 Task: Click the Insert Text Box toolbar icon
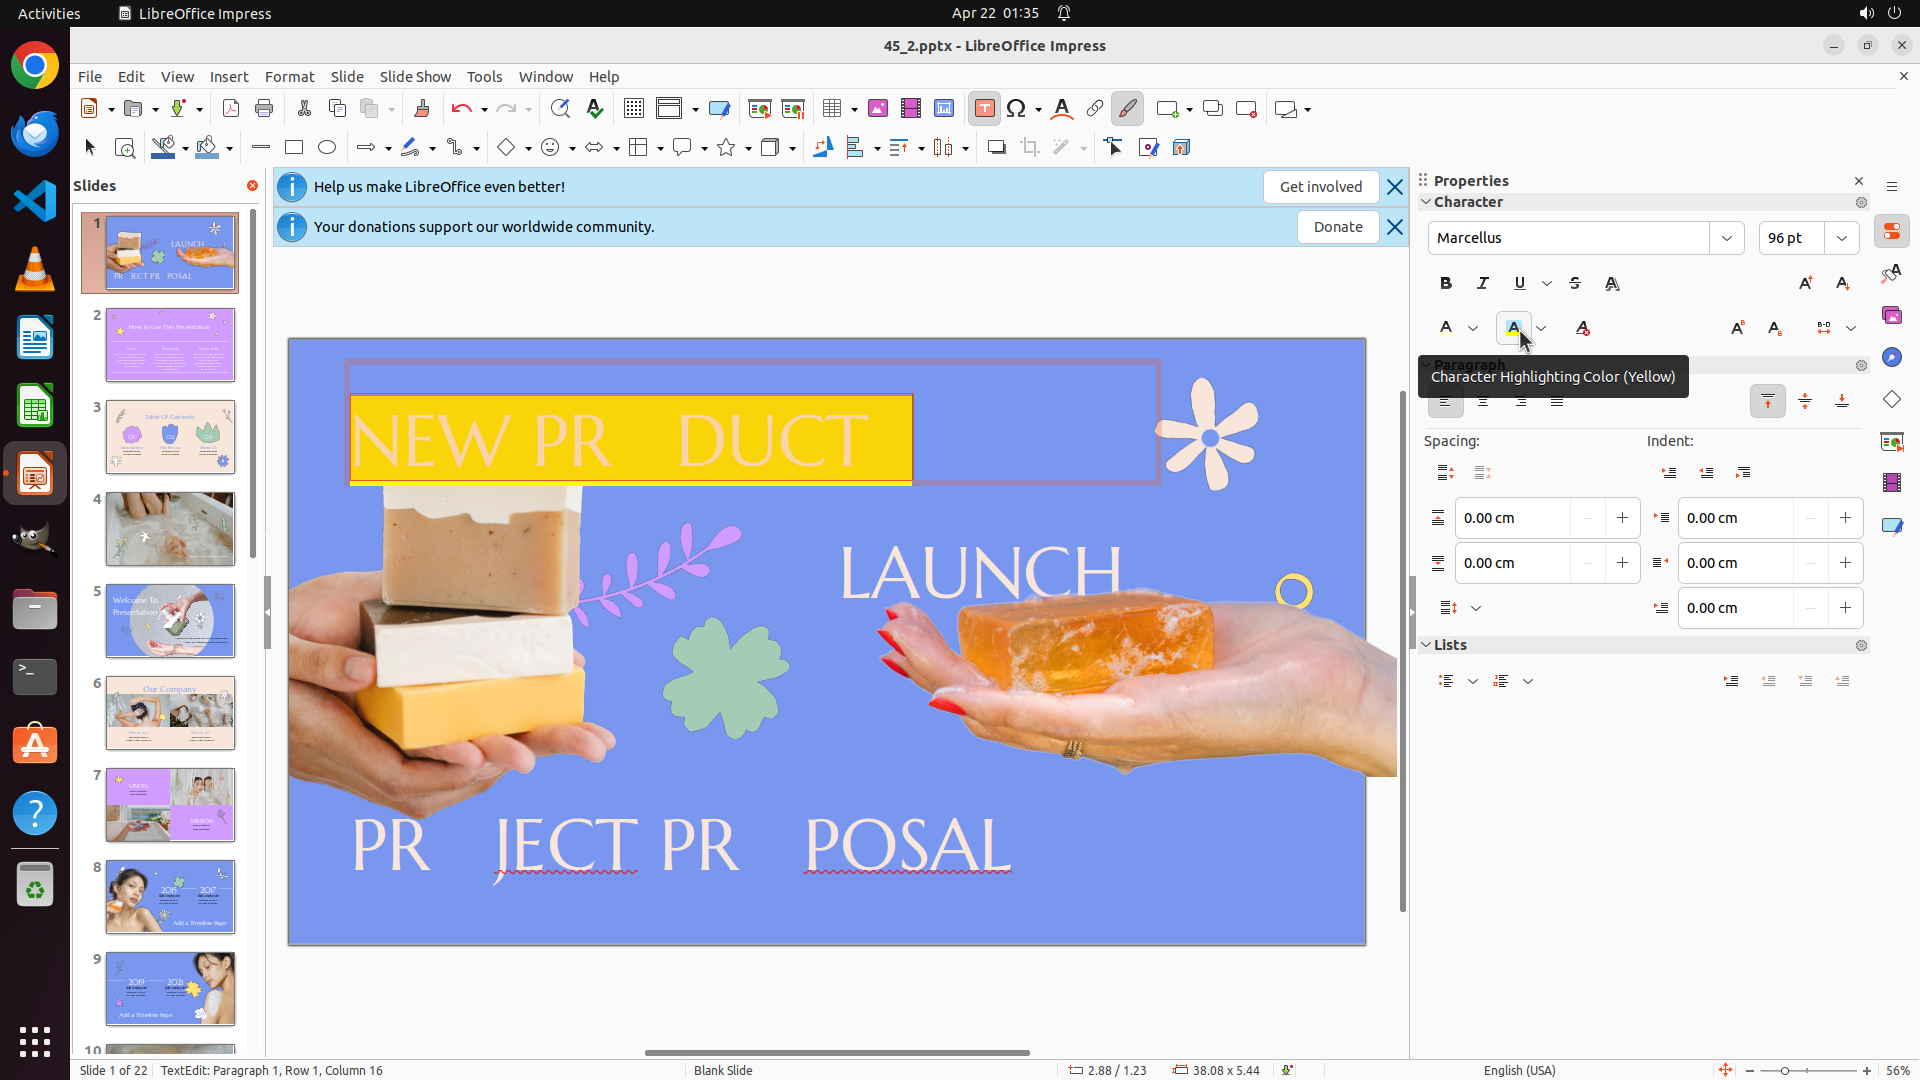point(984,109)
